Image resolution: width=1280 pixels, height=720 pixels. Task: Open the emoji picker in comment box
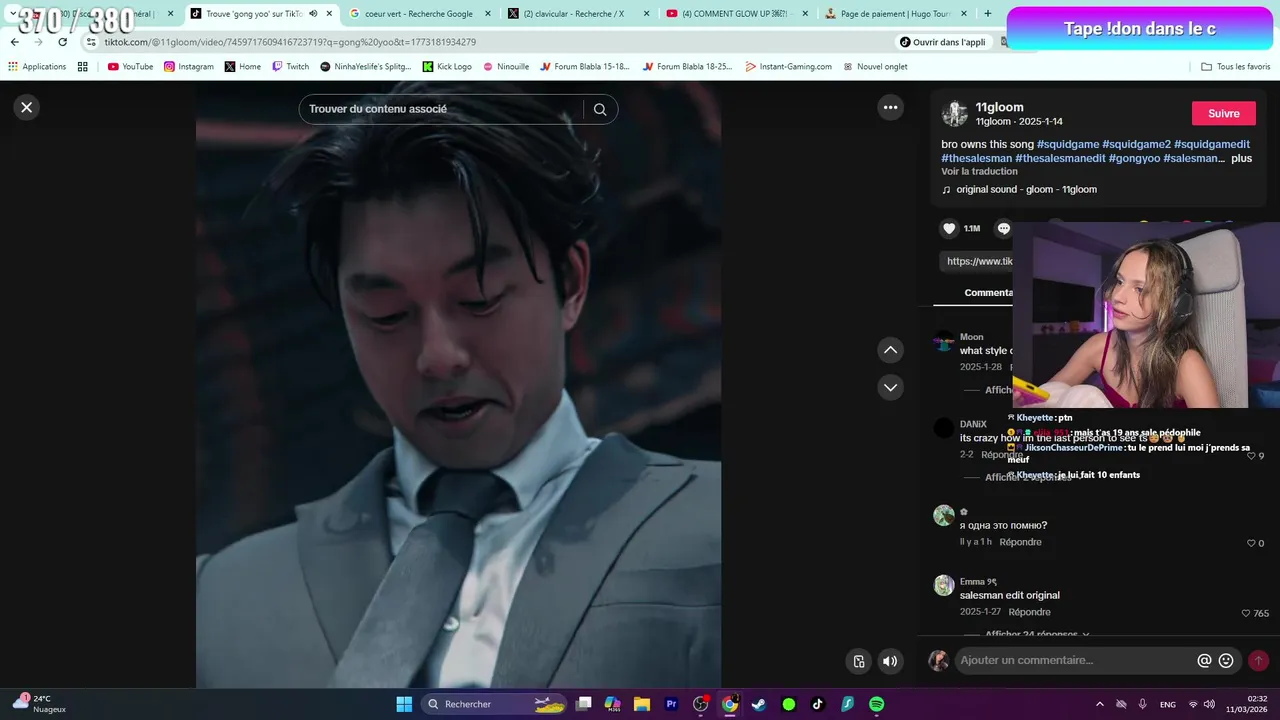[x=1226, y=660]
